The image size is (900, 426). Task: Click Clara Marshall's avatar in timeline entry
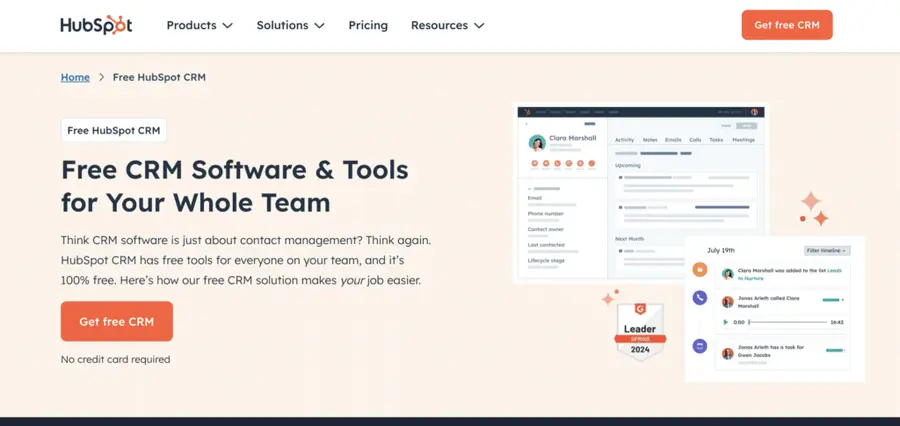coord(728,274)
